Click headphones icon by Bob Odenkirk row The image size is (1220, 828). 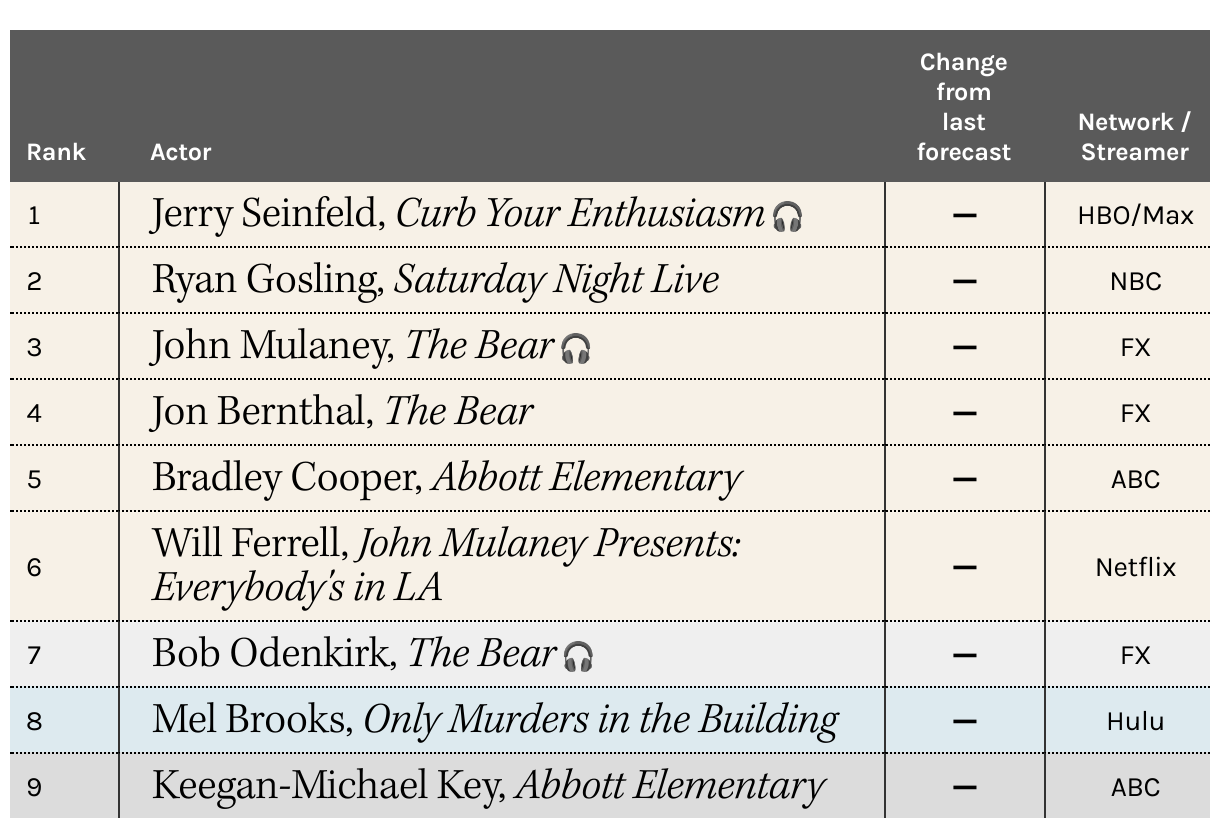[x=578, y=657]
